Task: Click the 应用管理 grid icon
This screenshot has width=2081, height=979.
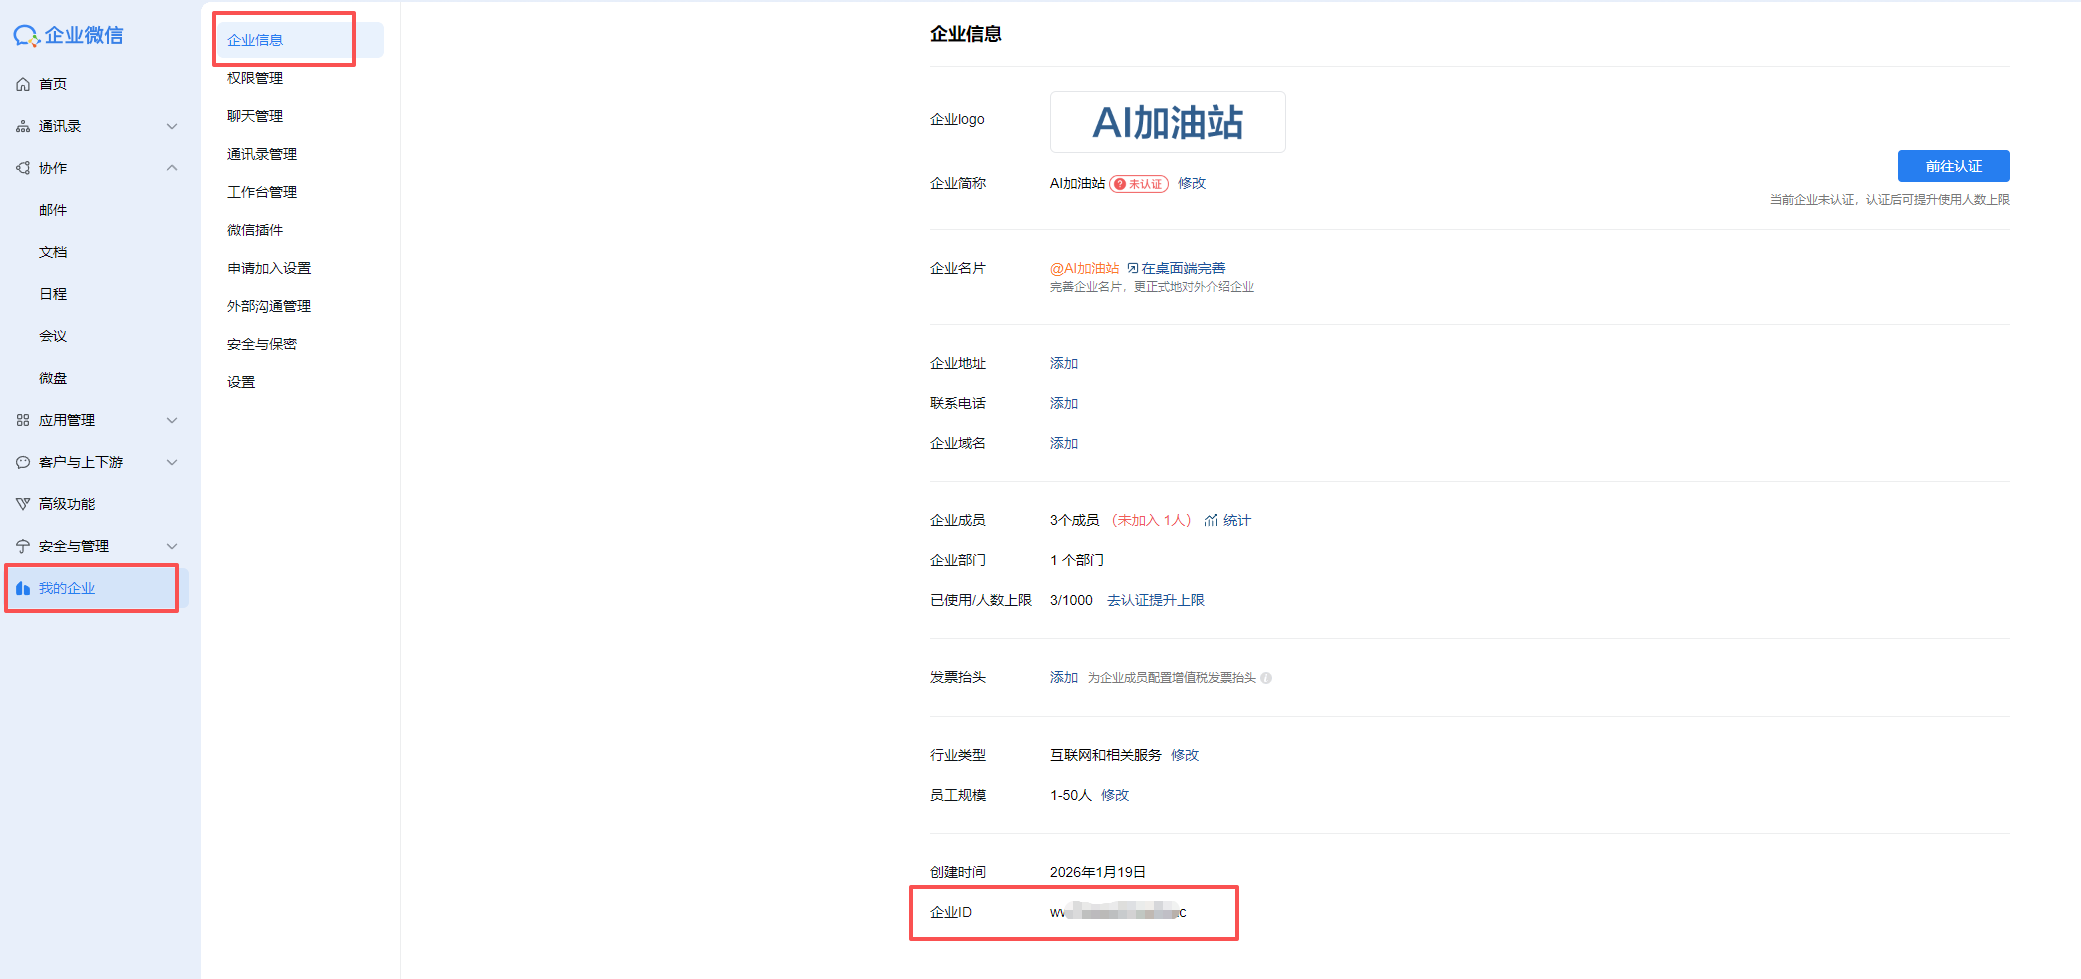Action: click(23, 420)
